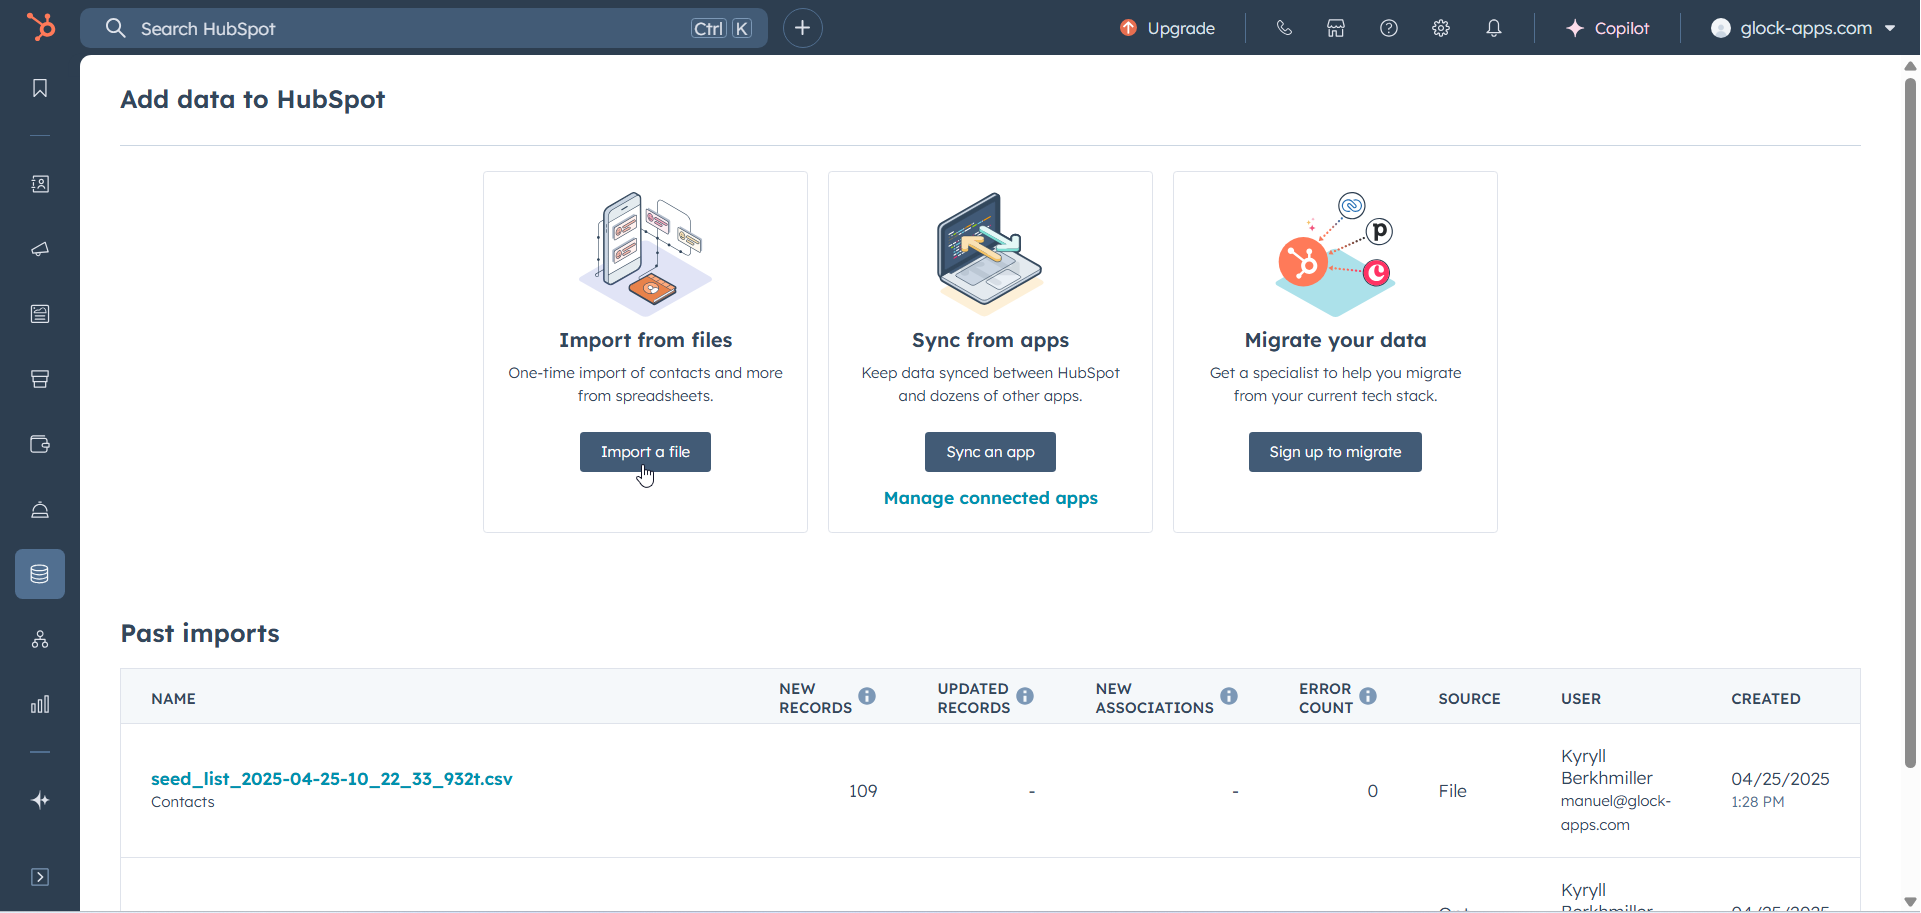Expand the sidebar with the arrow icon
This screenshot has height=913, width=1921.
[40, 877]
